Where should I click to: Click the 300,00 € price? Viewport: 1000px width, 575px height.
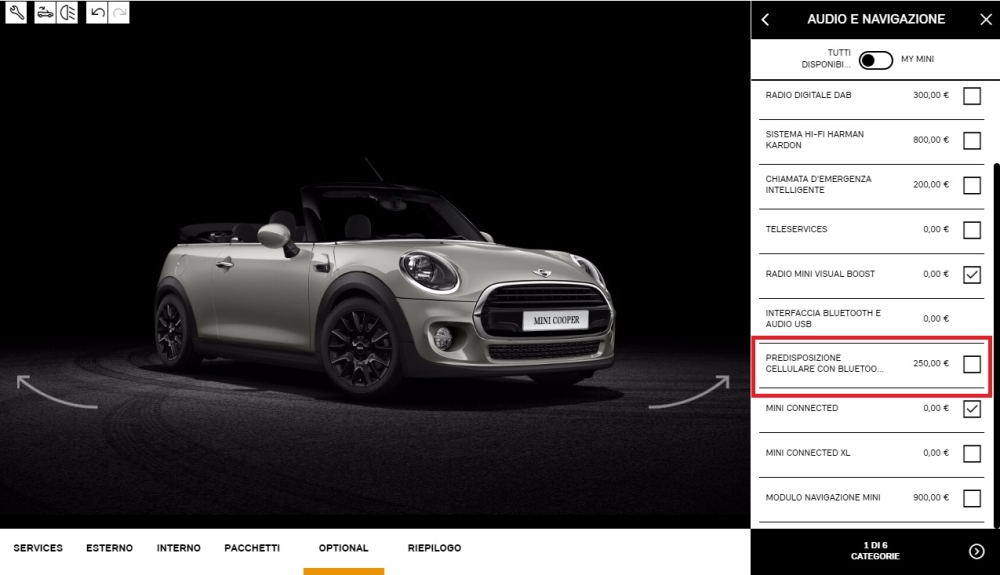930,95
